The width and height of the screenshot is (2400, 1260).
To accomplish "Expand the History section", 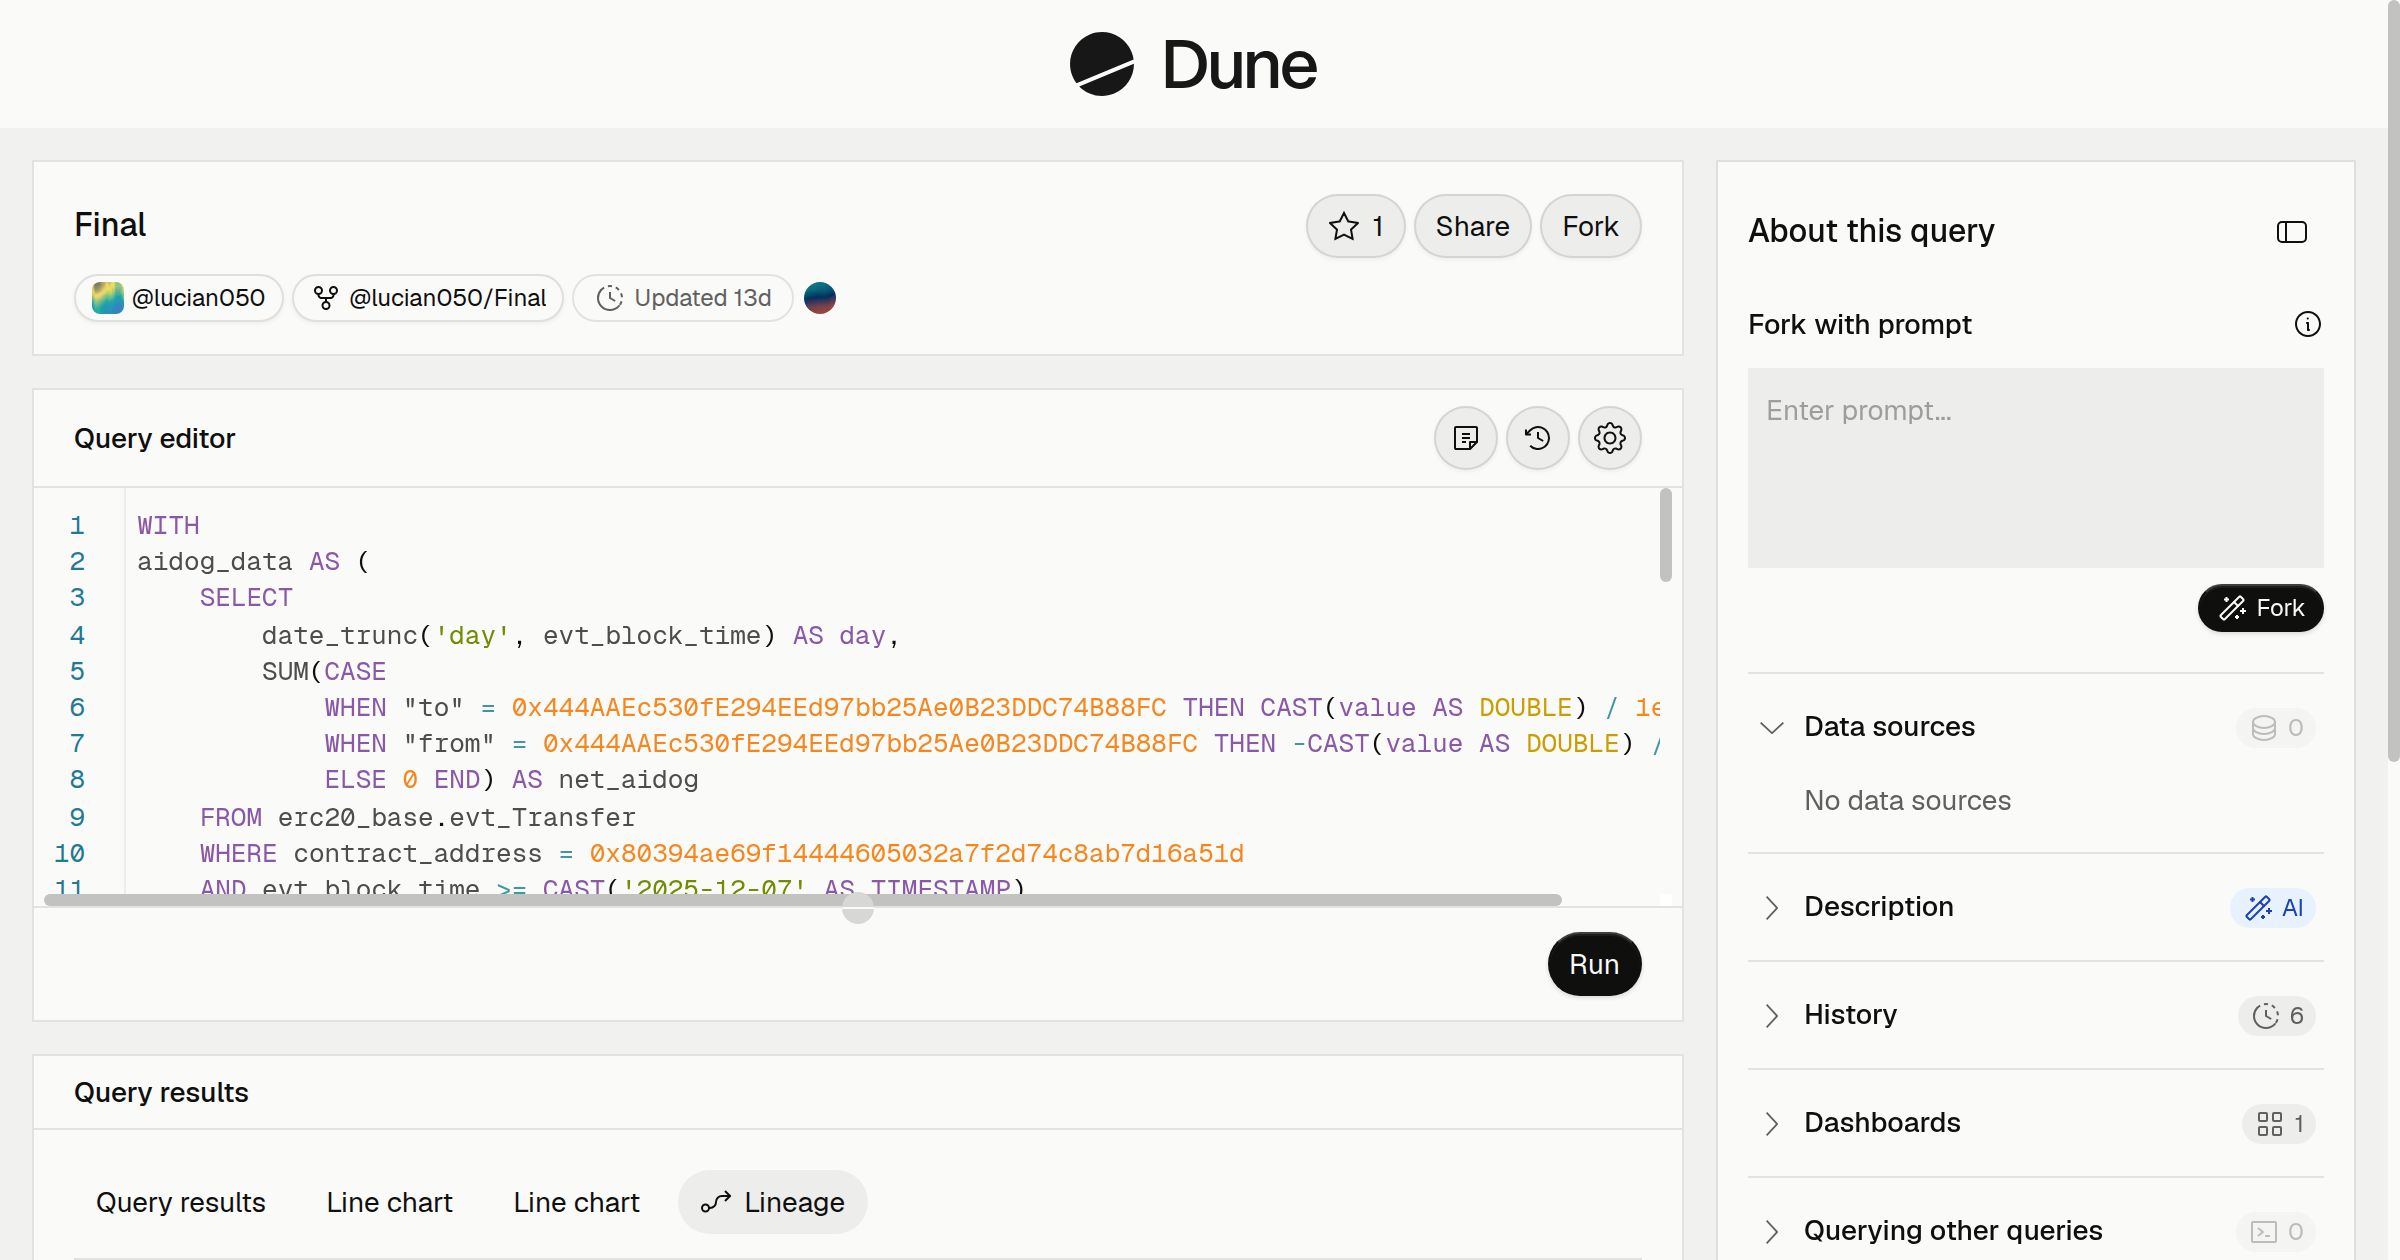I will pos(1771,1015).
